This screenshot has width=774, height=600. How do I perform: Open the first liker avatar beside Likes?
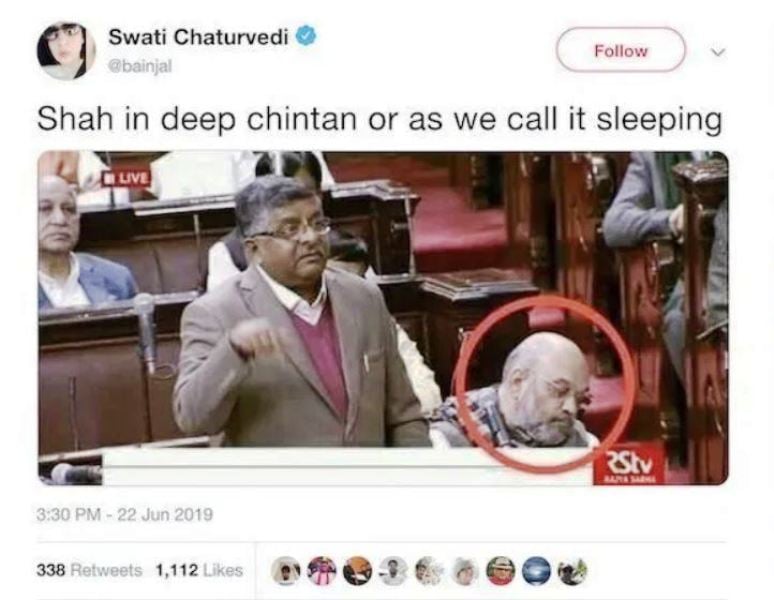285,571
